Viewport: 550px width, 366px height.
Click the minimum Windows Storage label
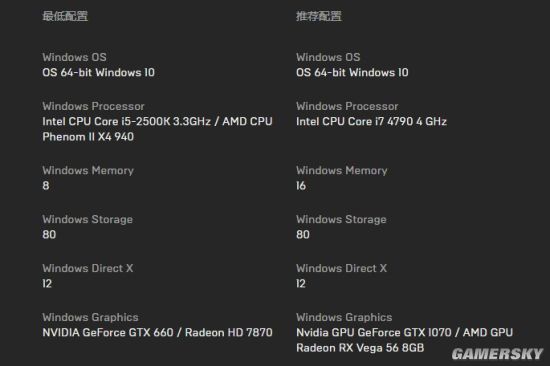(88, 219)
